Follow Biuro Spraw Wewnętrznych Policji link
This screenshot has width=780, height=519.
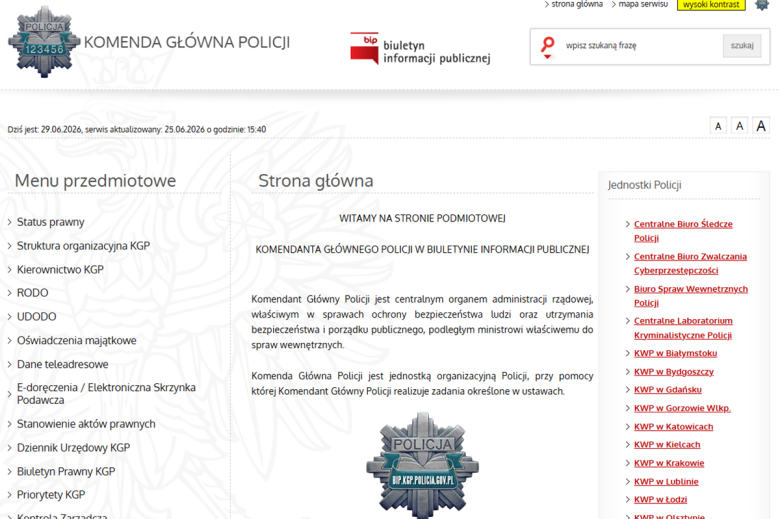click(x=690, y=296)
